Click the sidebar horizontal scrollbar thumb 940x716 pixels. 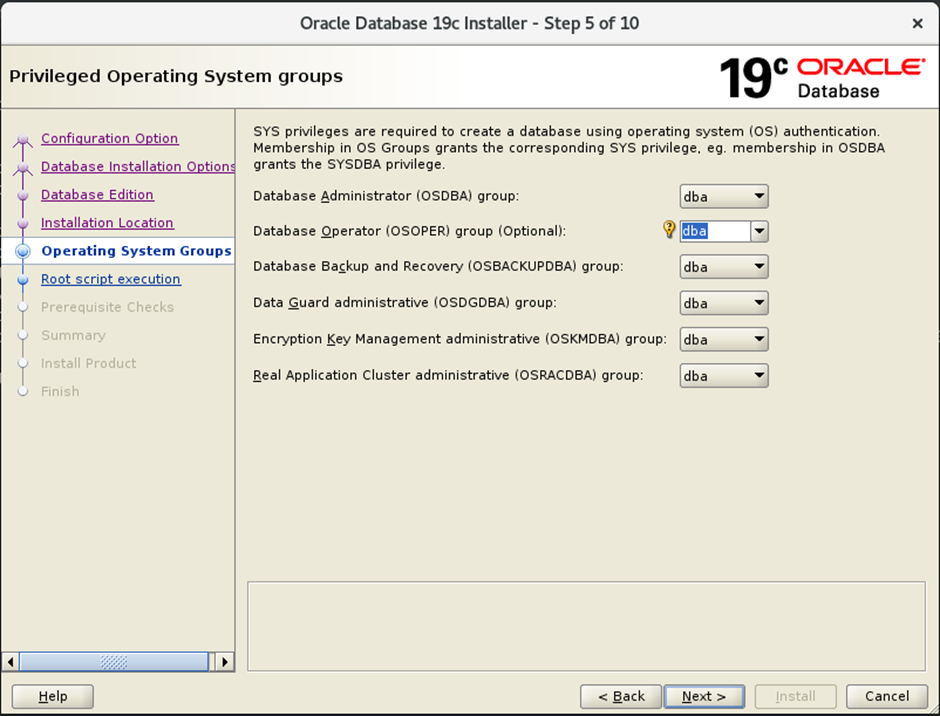tap(114, 662)
